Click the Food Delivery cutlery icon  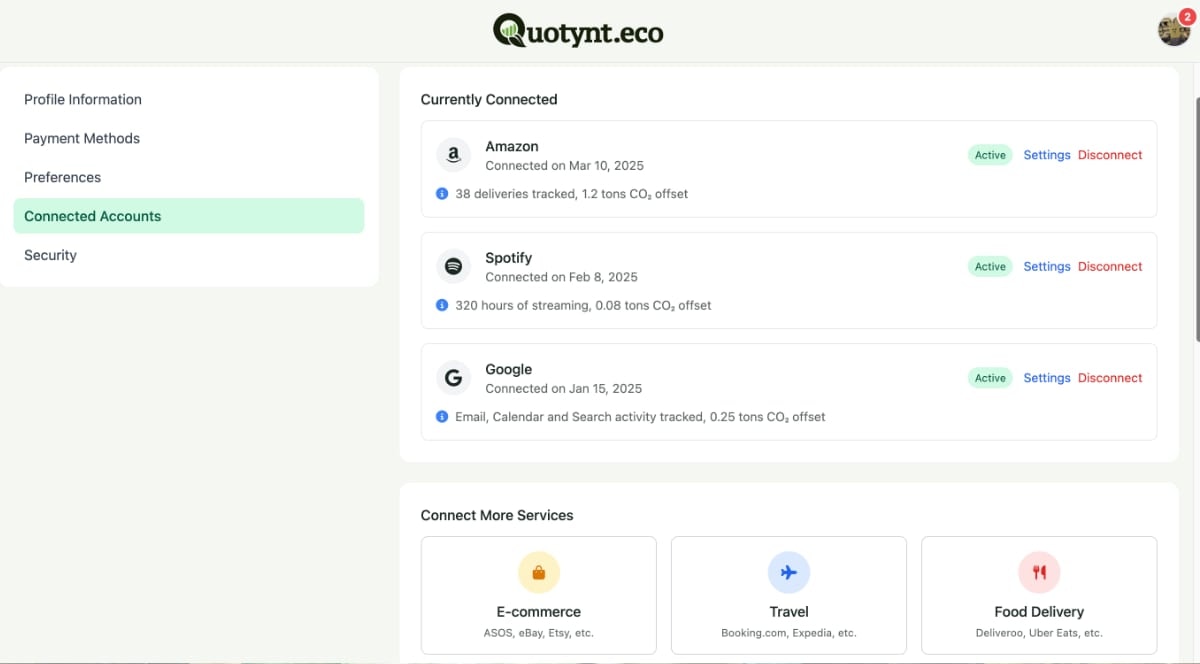1039,572
